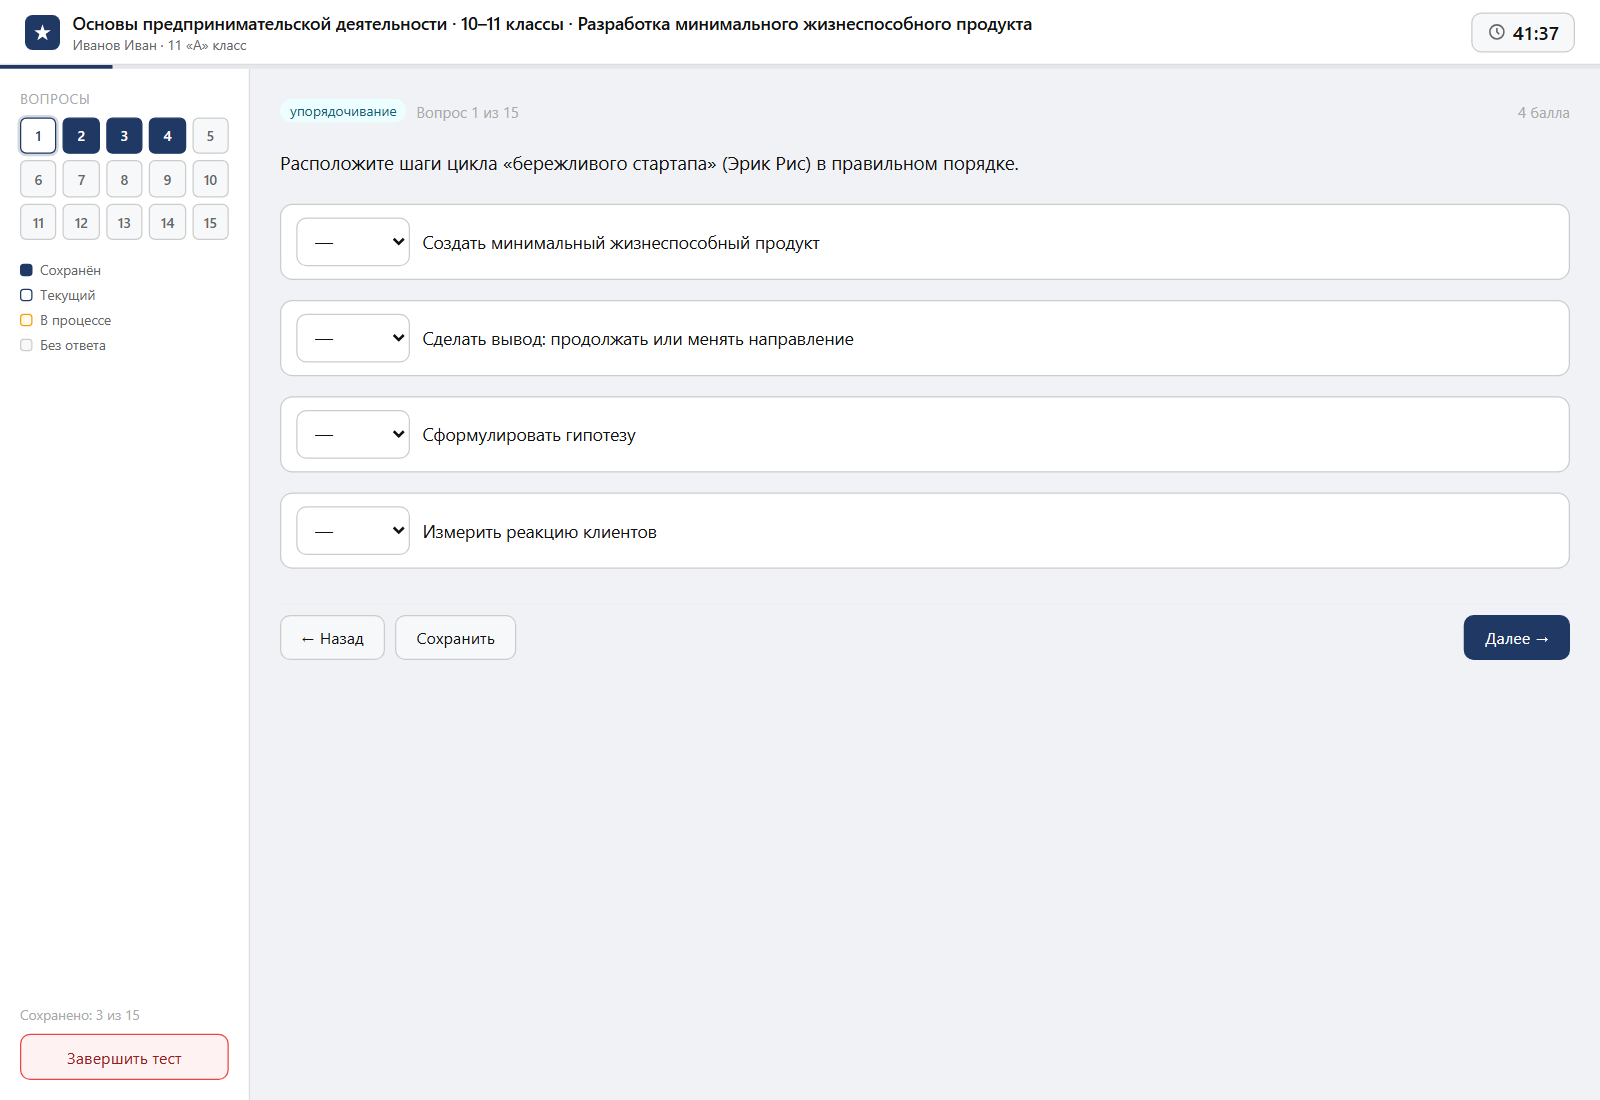This screenshot has width=1600, height=1100.
Task: Click the question text about бережливого стартапа
Action: [649, 164]
